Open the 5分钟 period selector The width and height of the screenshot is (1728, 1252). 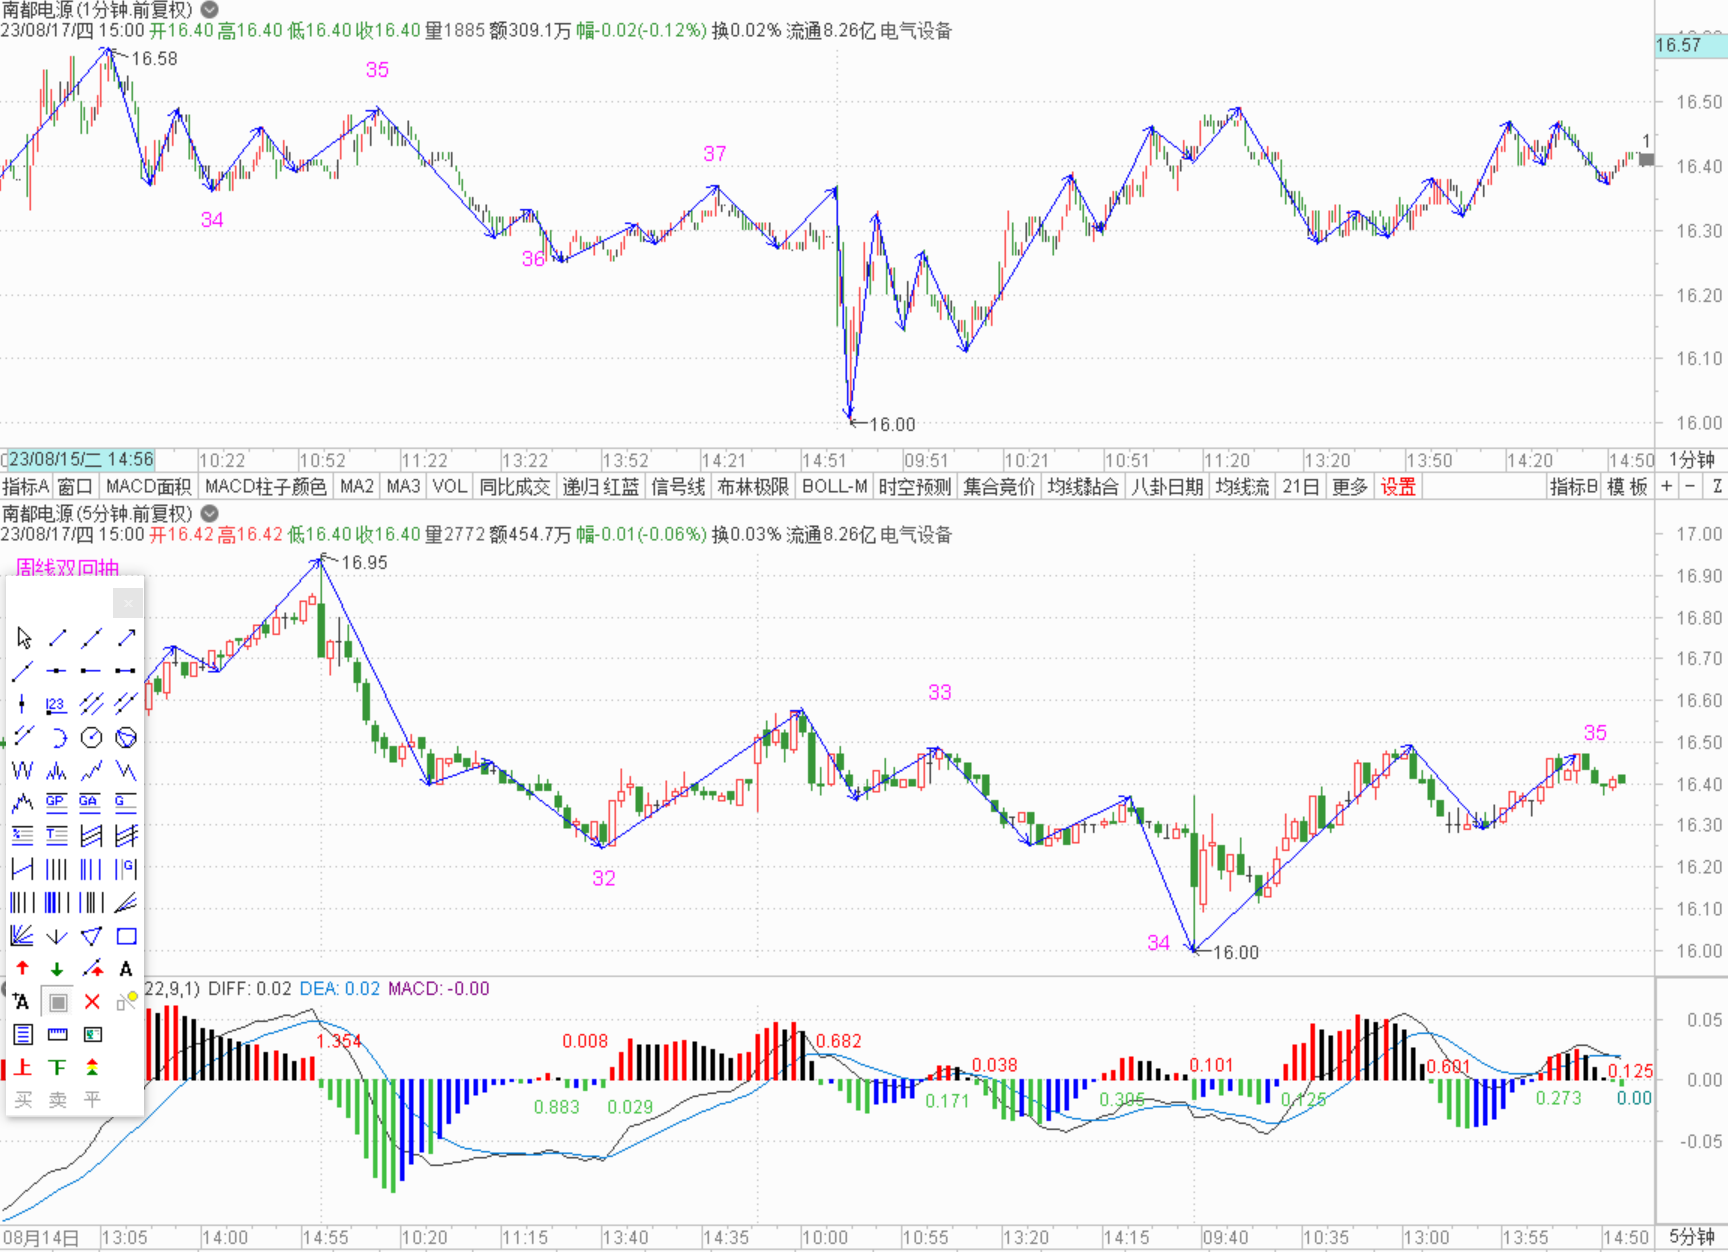pos(1691,1237)
